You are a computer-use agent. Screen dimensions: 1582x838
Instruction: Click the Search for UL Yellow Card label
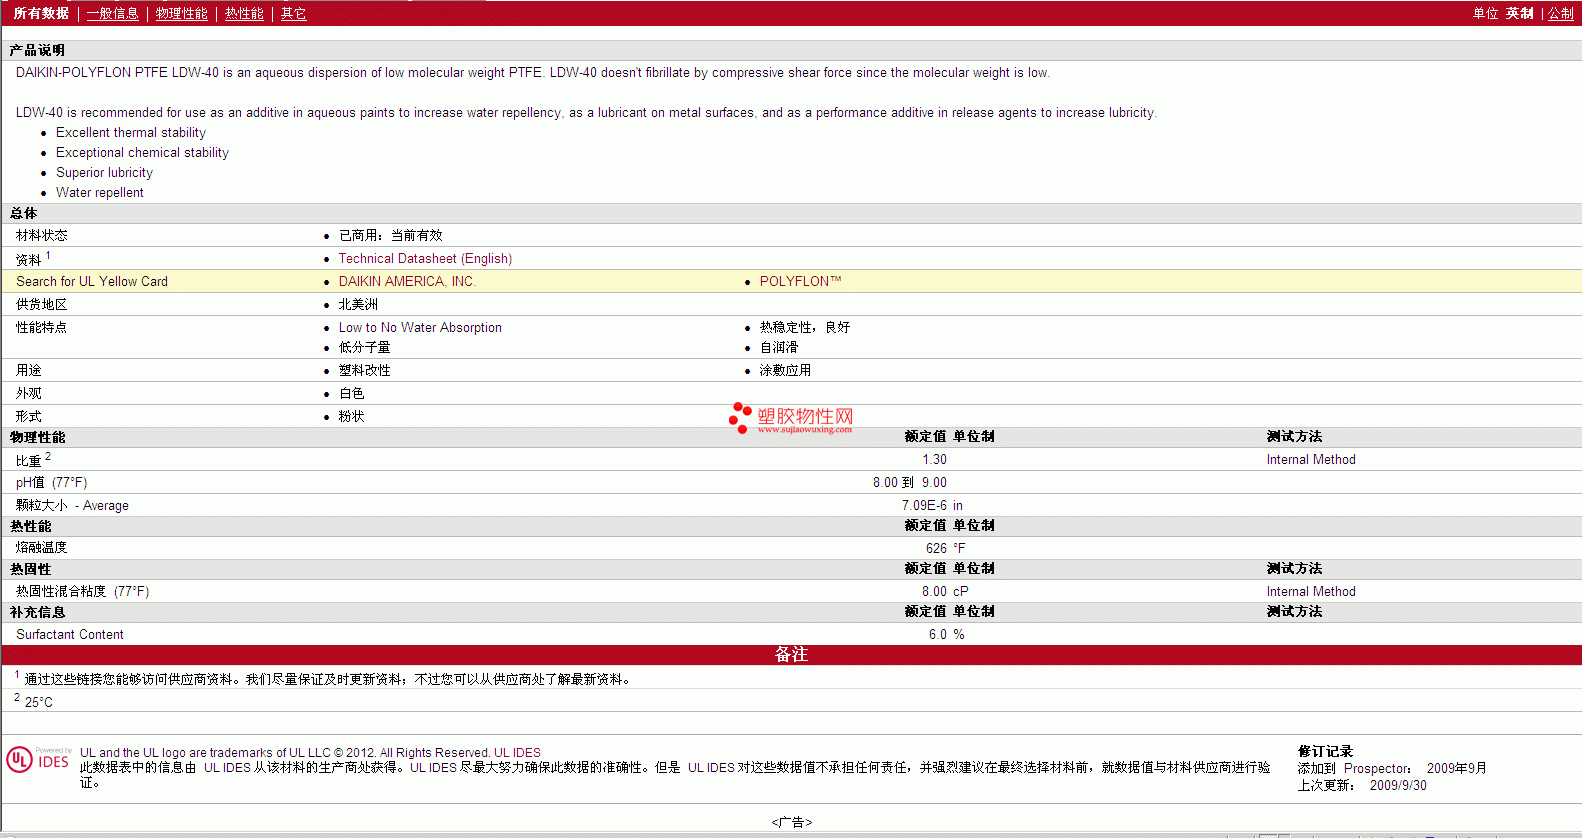pos(92,281)
